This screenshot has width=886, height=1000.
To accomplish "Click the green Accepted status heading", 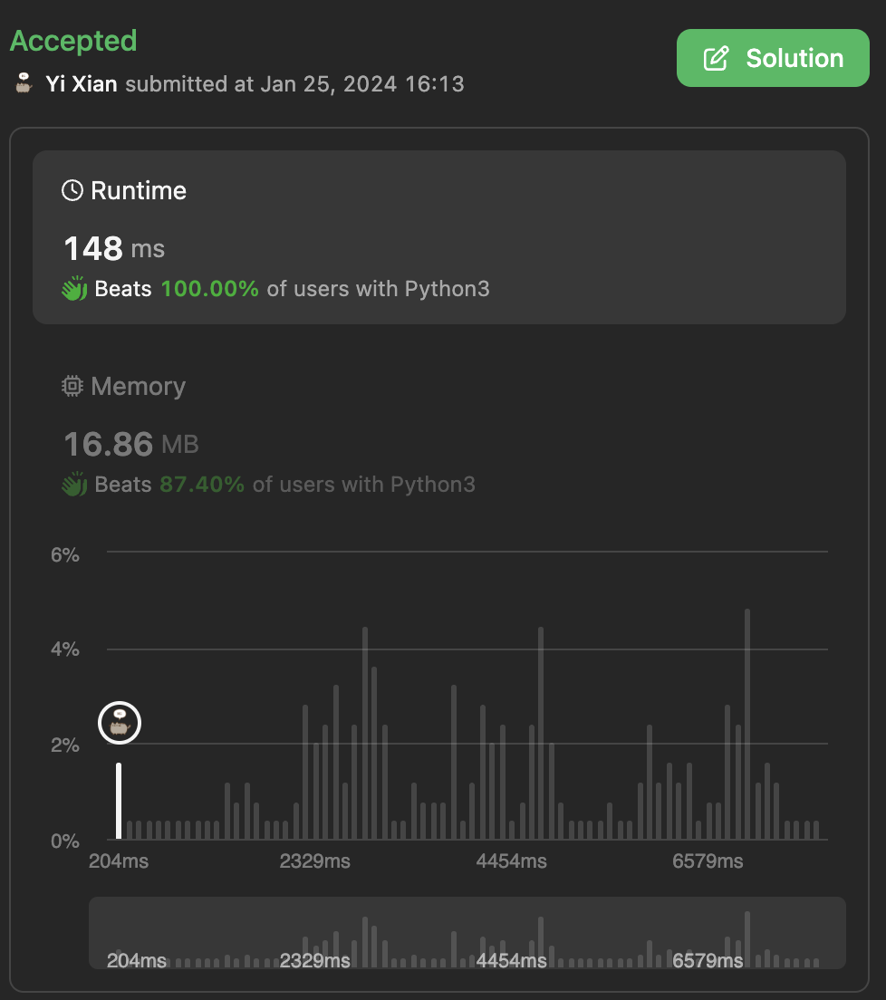I will 73,41.
